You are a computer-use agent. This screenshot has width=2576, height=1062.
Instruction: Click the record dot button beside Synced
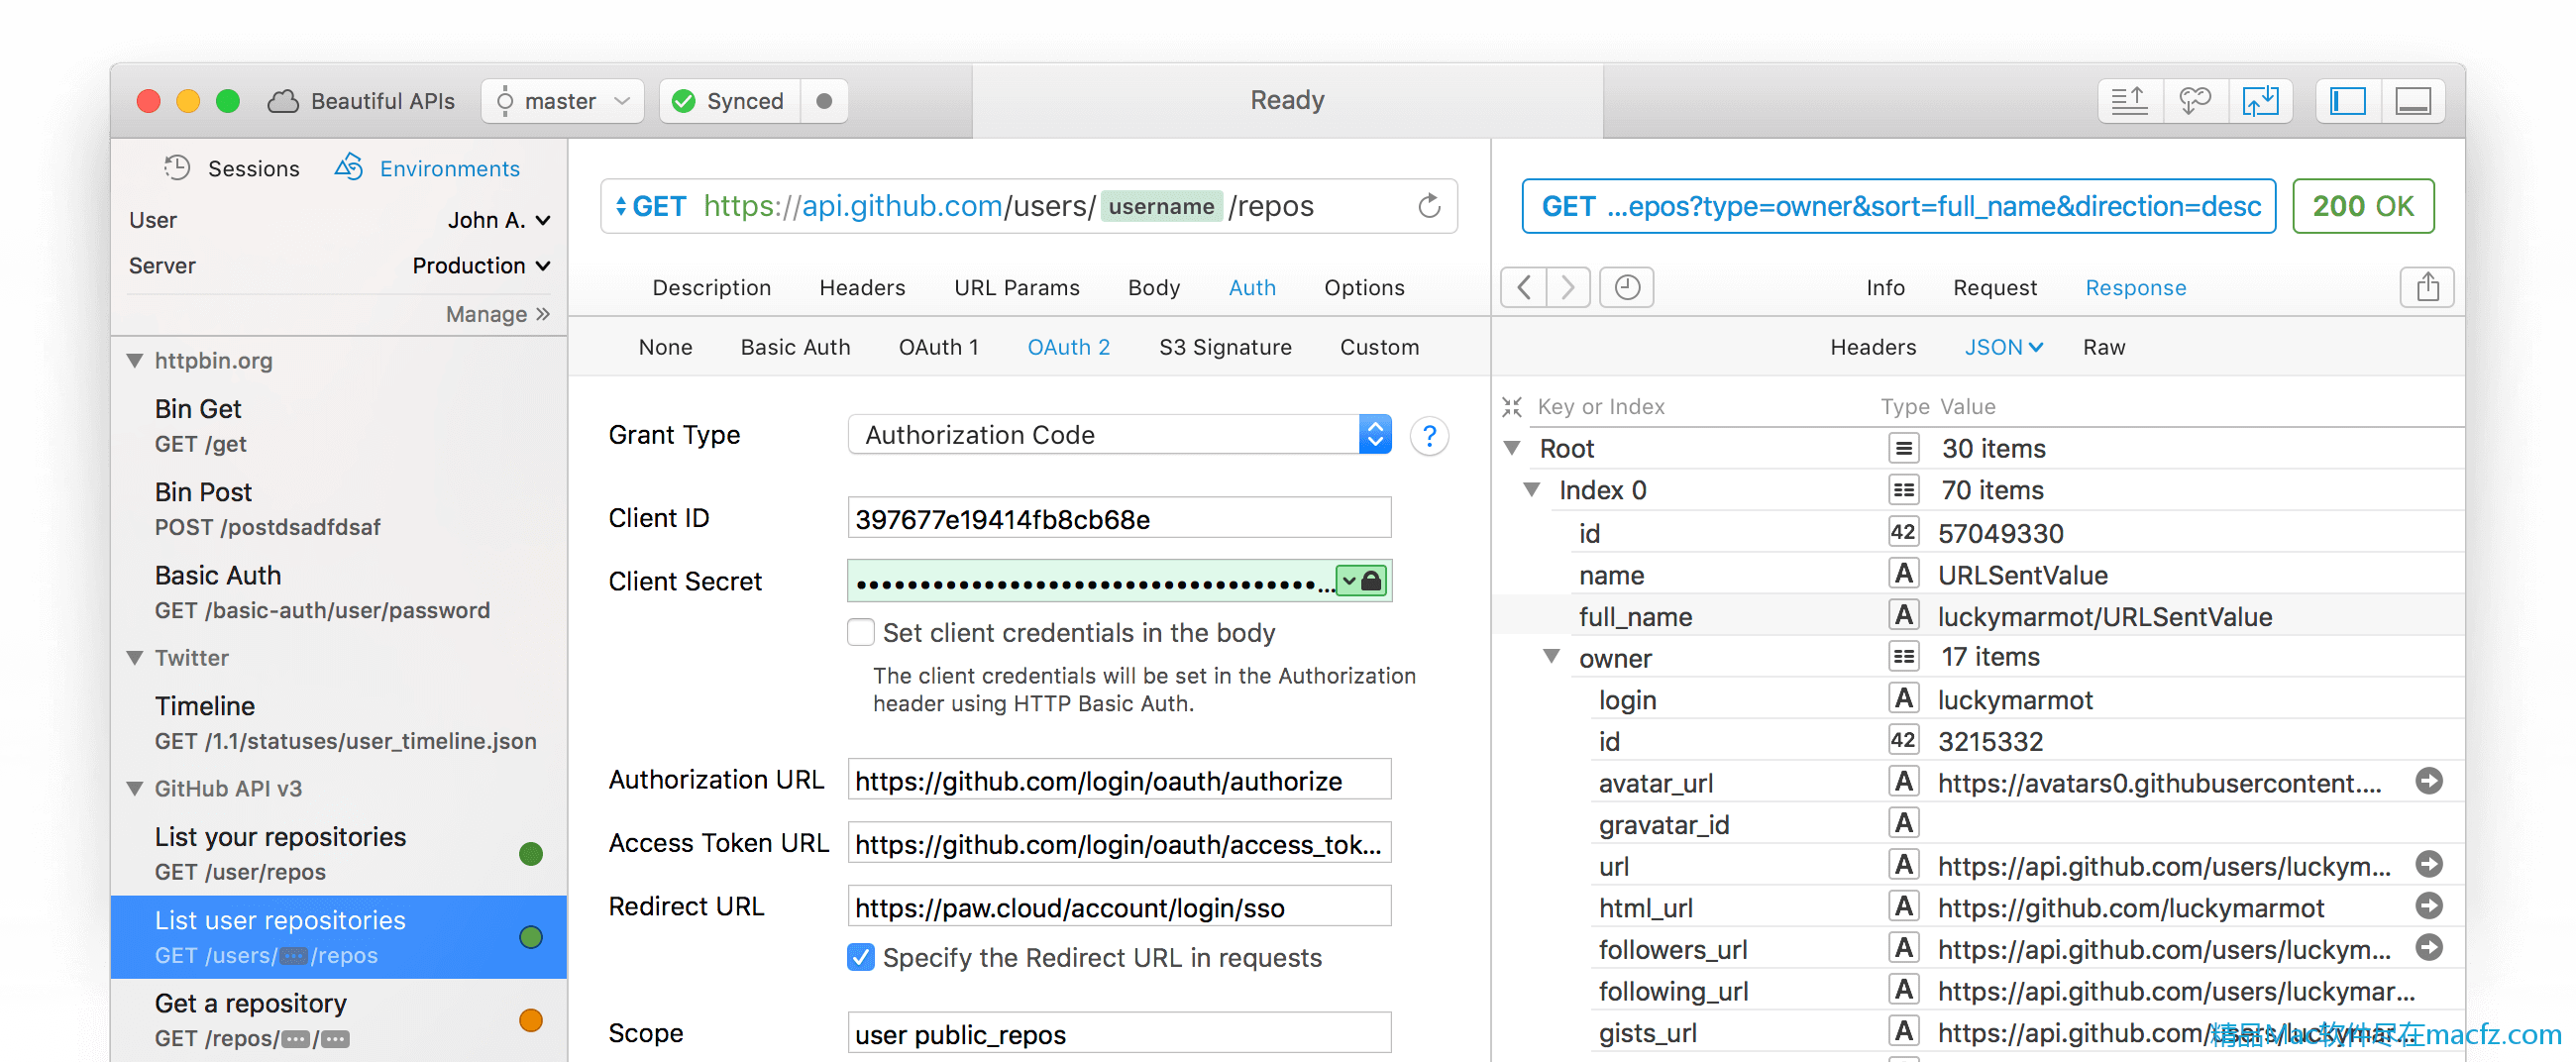pyautogui.click(x=824, y=101)
